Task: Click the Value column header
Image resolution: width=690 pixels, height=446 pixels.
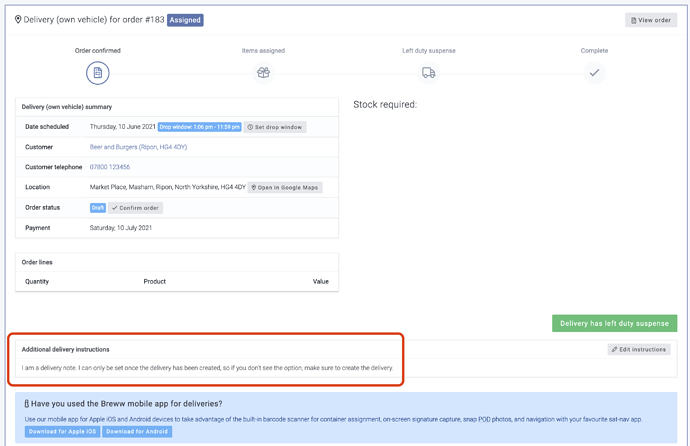Action: coord(321,281)
